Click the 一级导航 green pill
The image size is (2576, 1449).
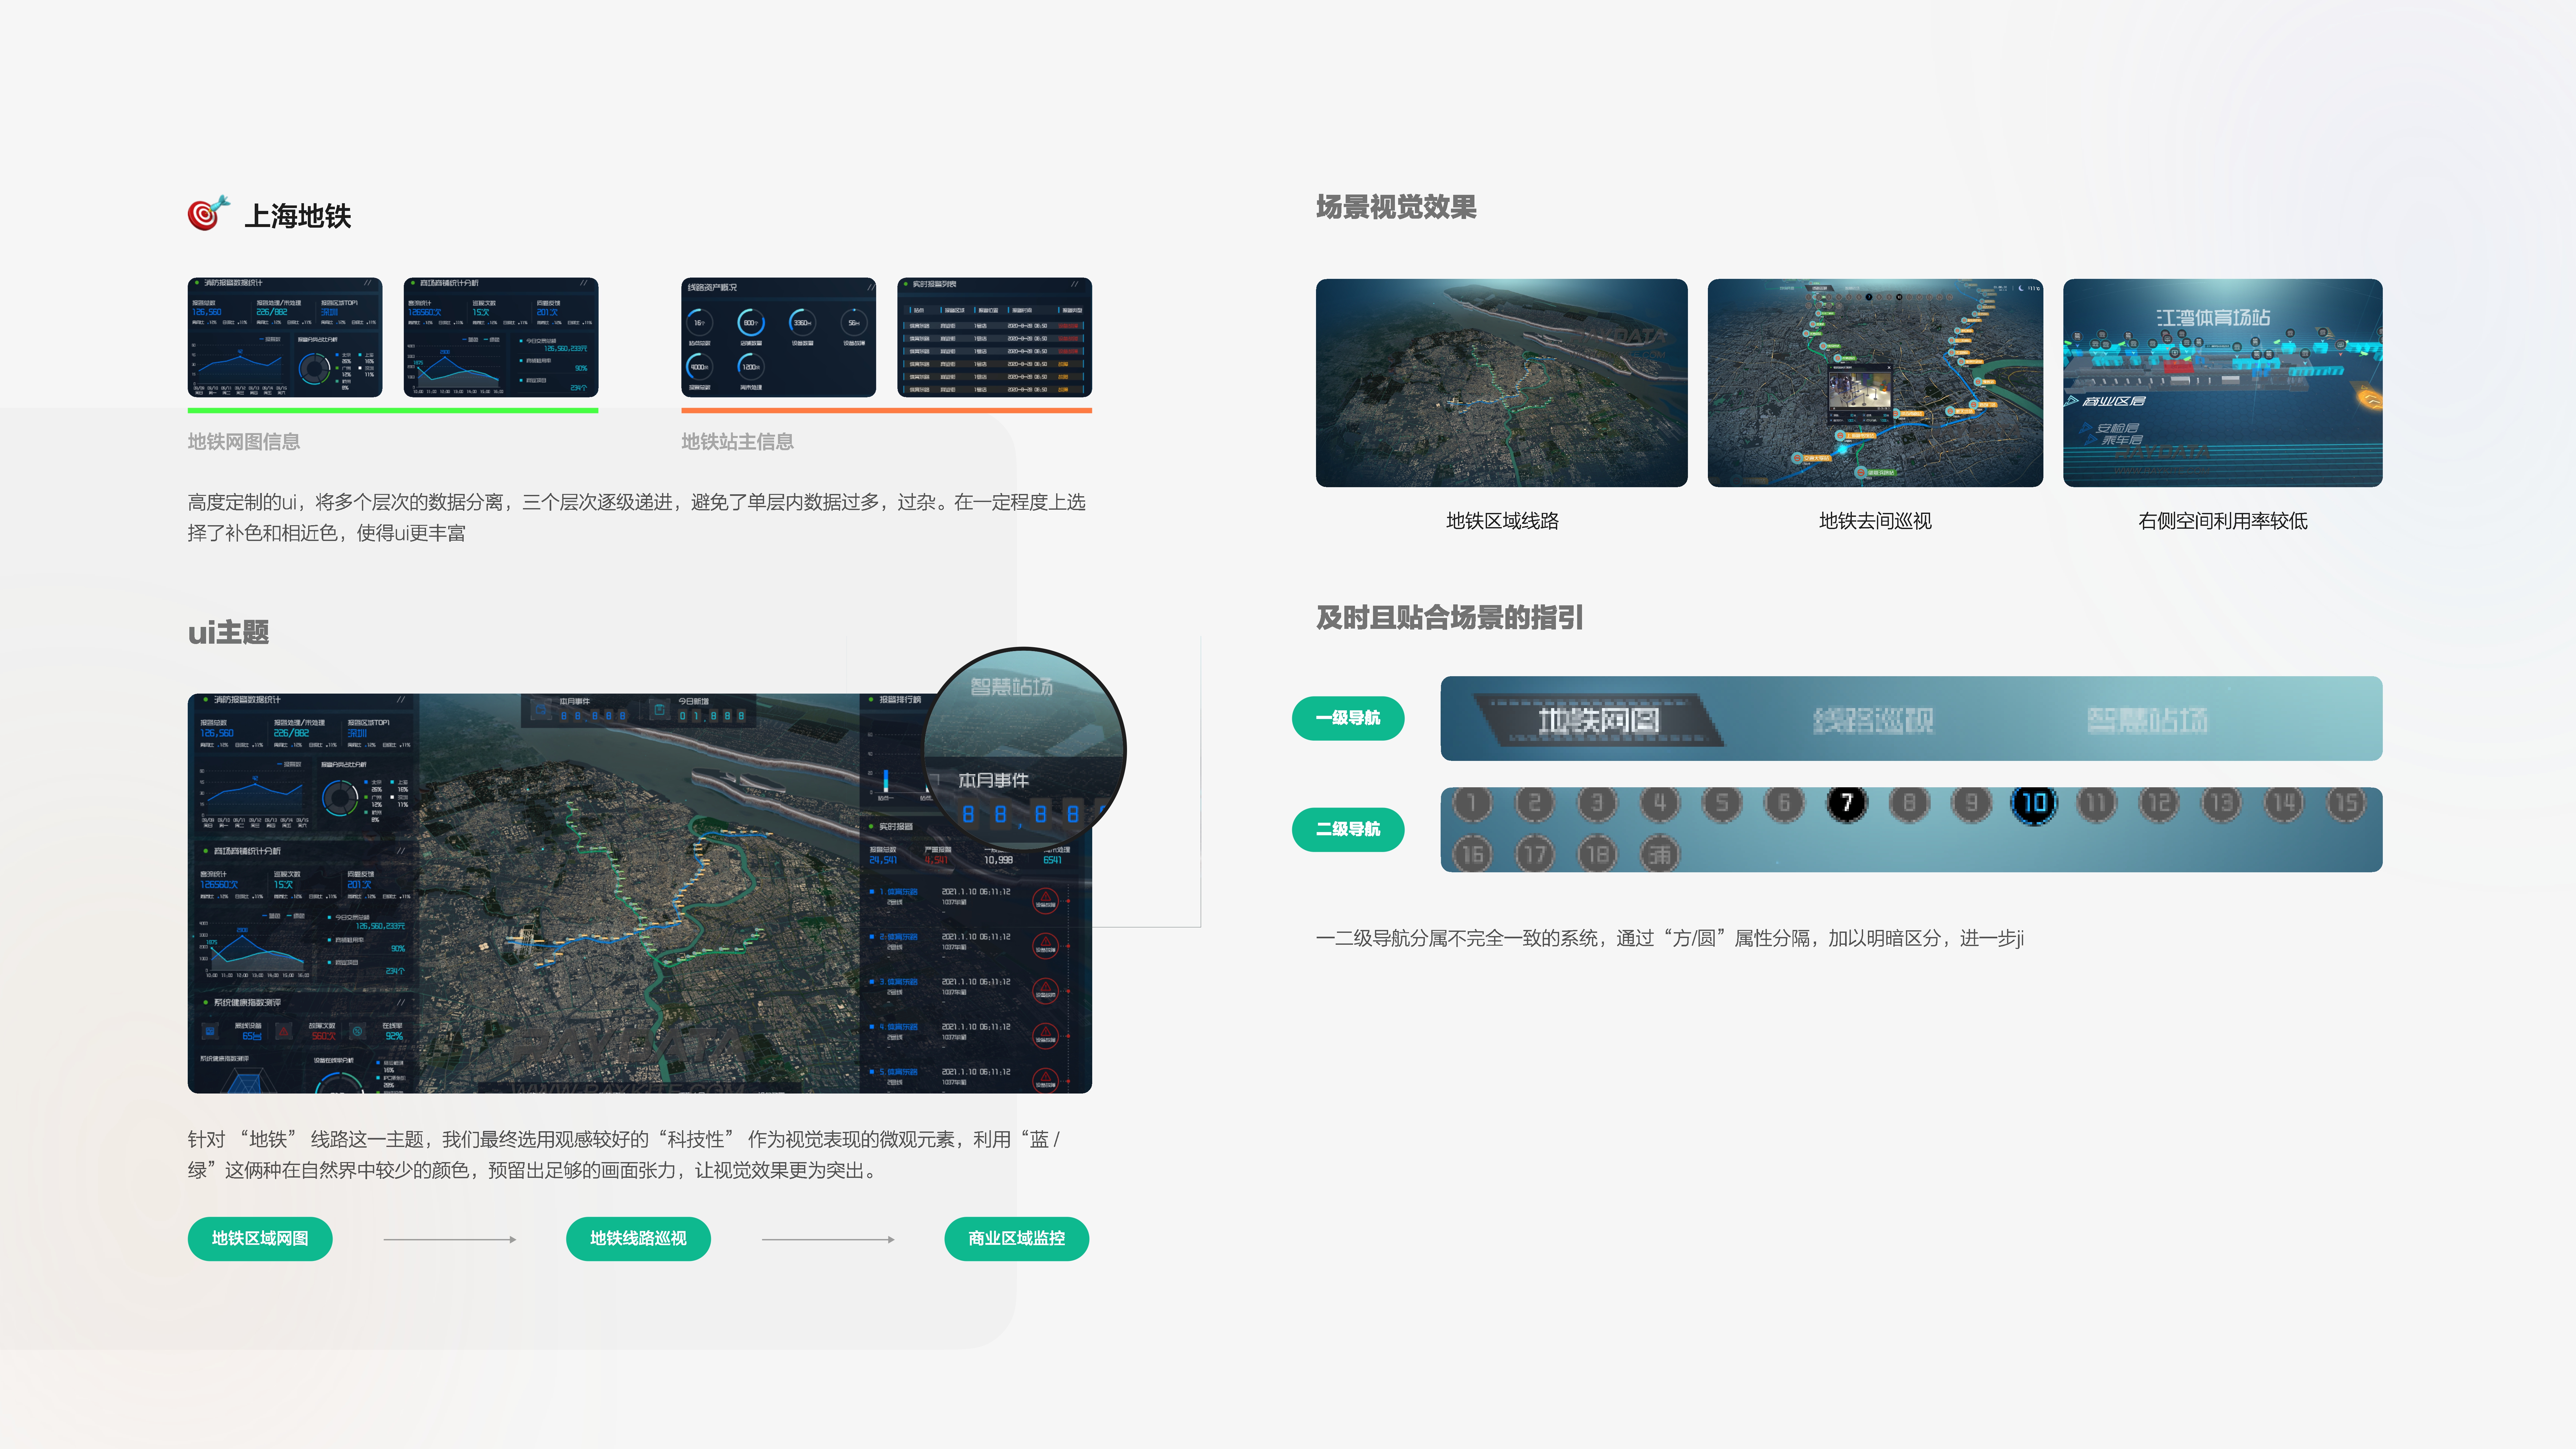pos(1348,718)
